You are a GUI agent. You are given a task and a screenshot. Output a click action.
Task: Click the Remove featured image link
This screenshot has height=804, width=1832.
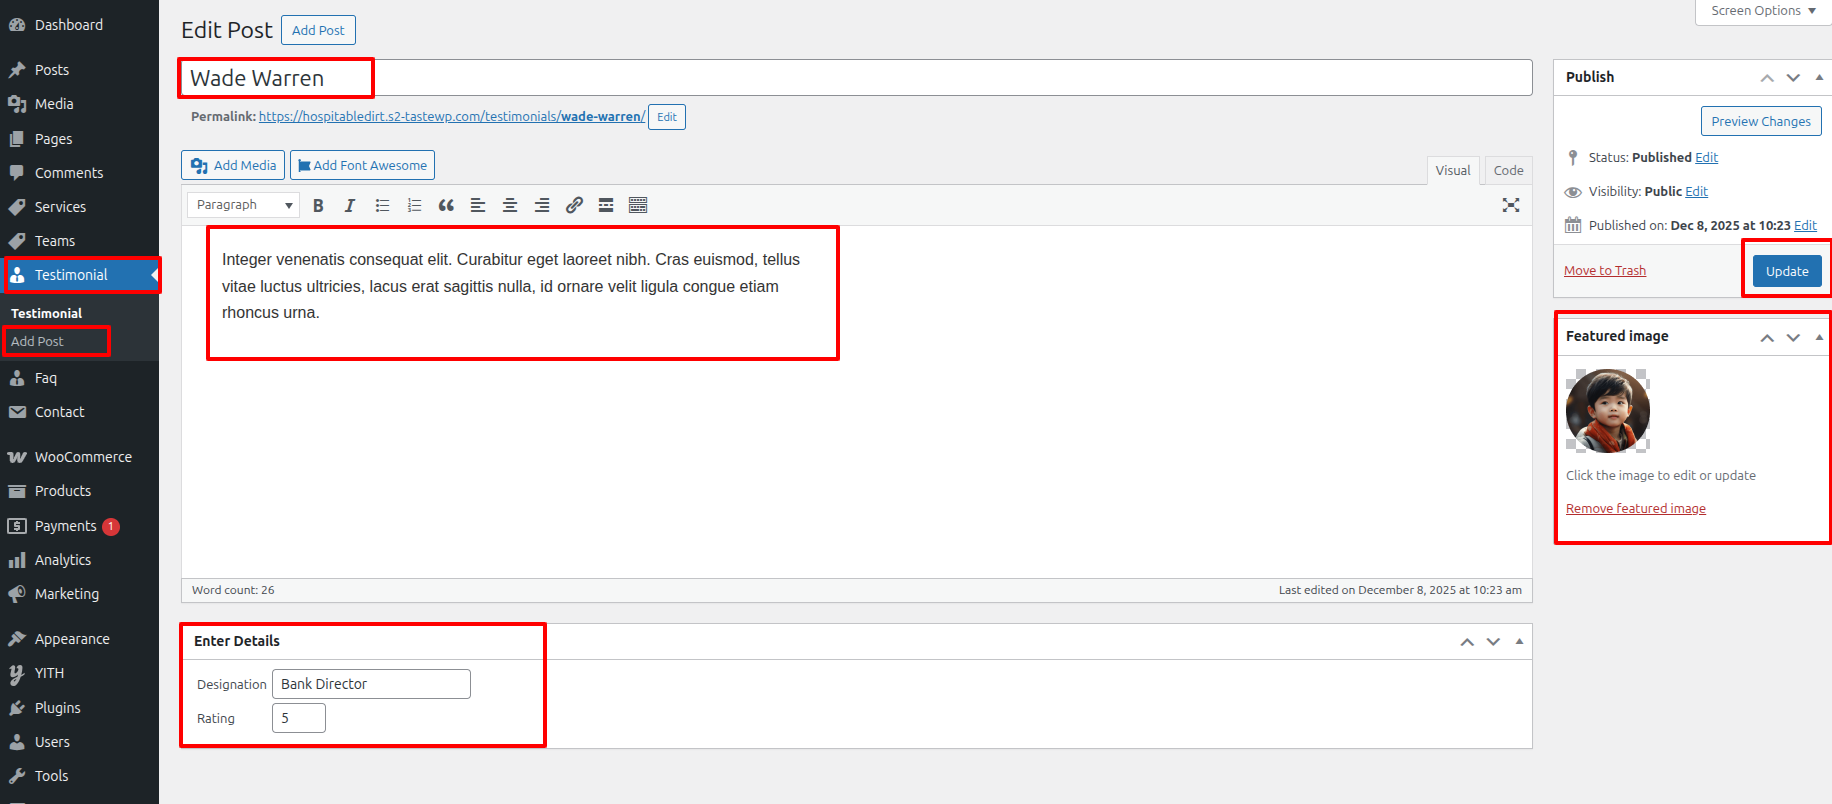coord(1635,509)
